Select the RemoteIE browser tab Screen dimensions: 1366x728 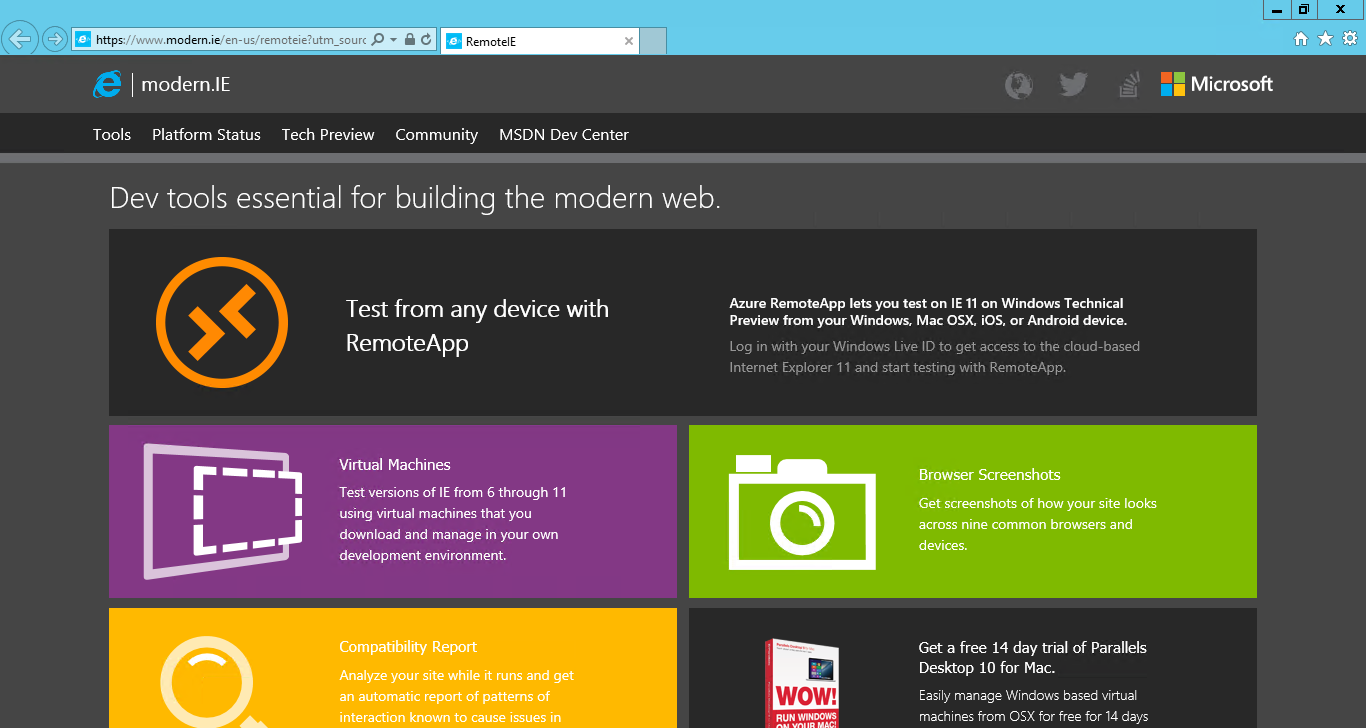[539, 41]
